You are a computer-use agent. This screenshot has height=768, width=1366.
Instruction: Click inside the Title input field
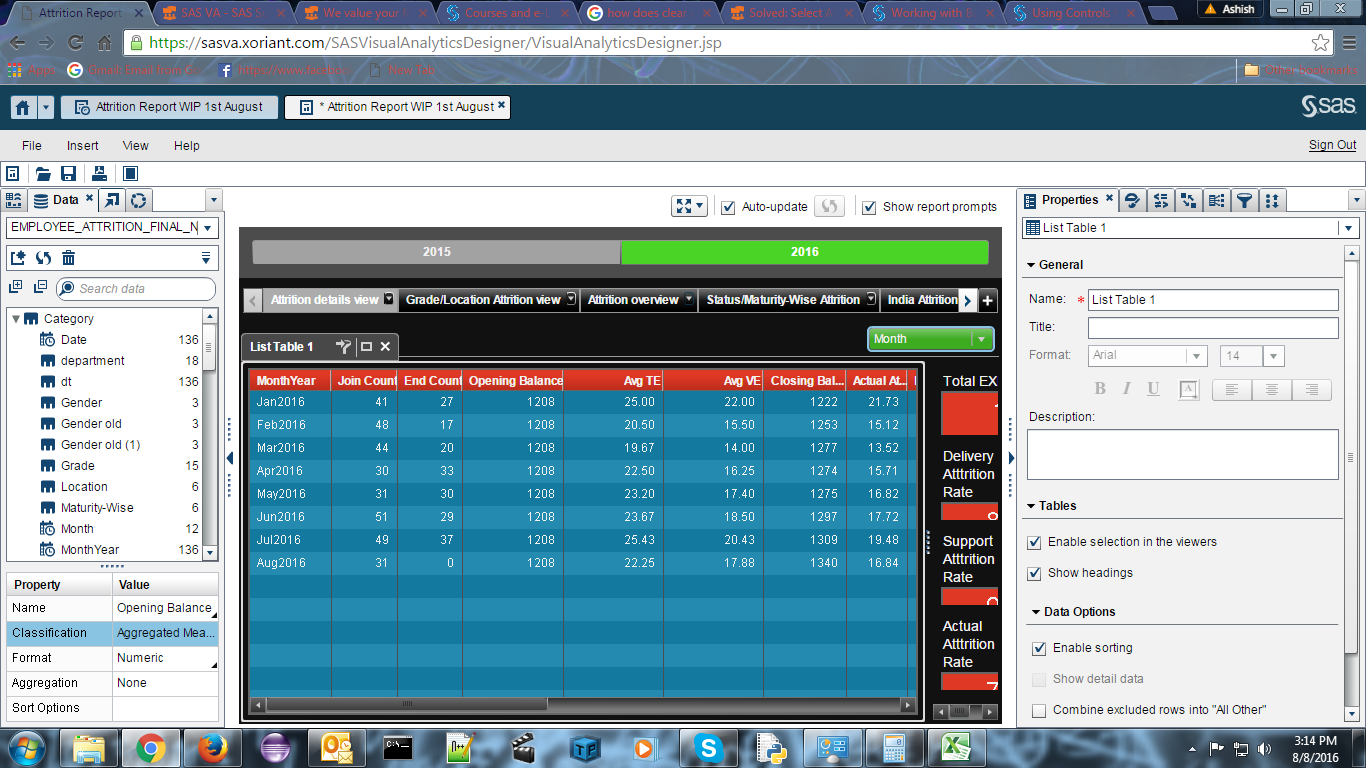(1213, 328)
